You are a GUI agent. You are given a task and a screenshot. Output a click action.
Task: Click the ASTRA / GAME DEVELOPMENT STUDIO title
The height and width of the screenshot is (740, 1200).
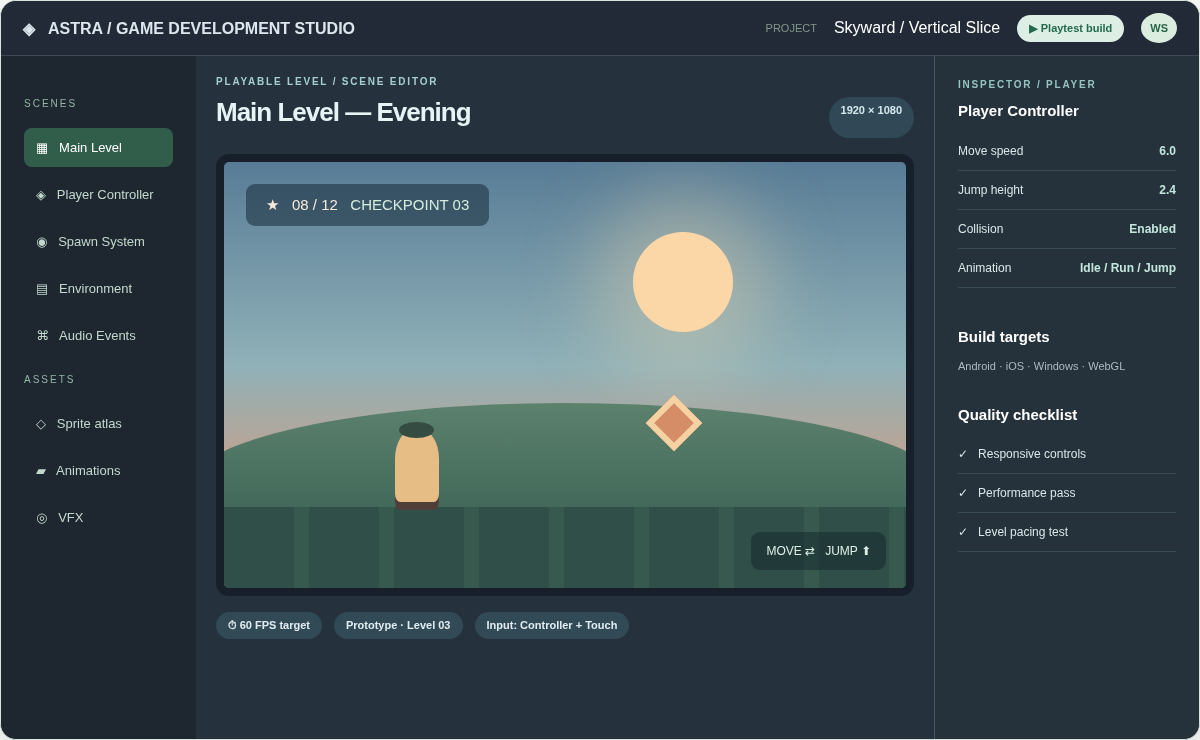[201, 29]
